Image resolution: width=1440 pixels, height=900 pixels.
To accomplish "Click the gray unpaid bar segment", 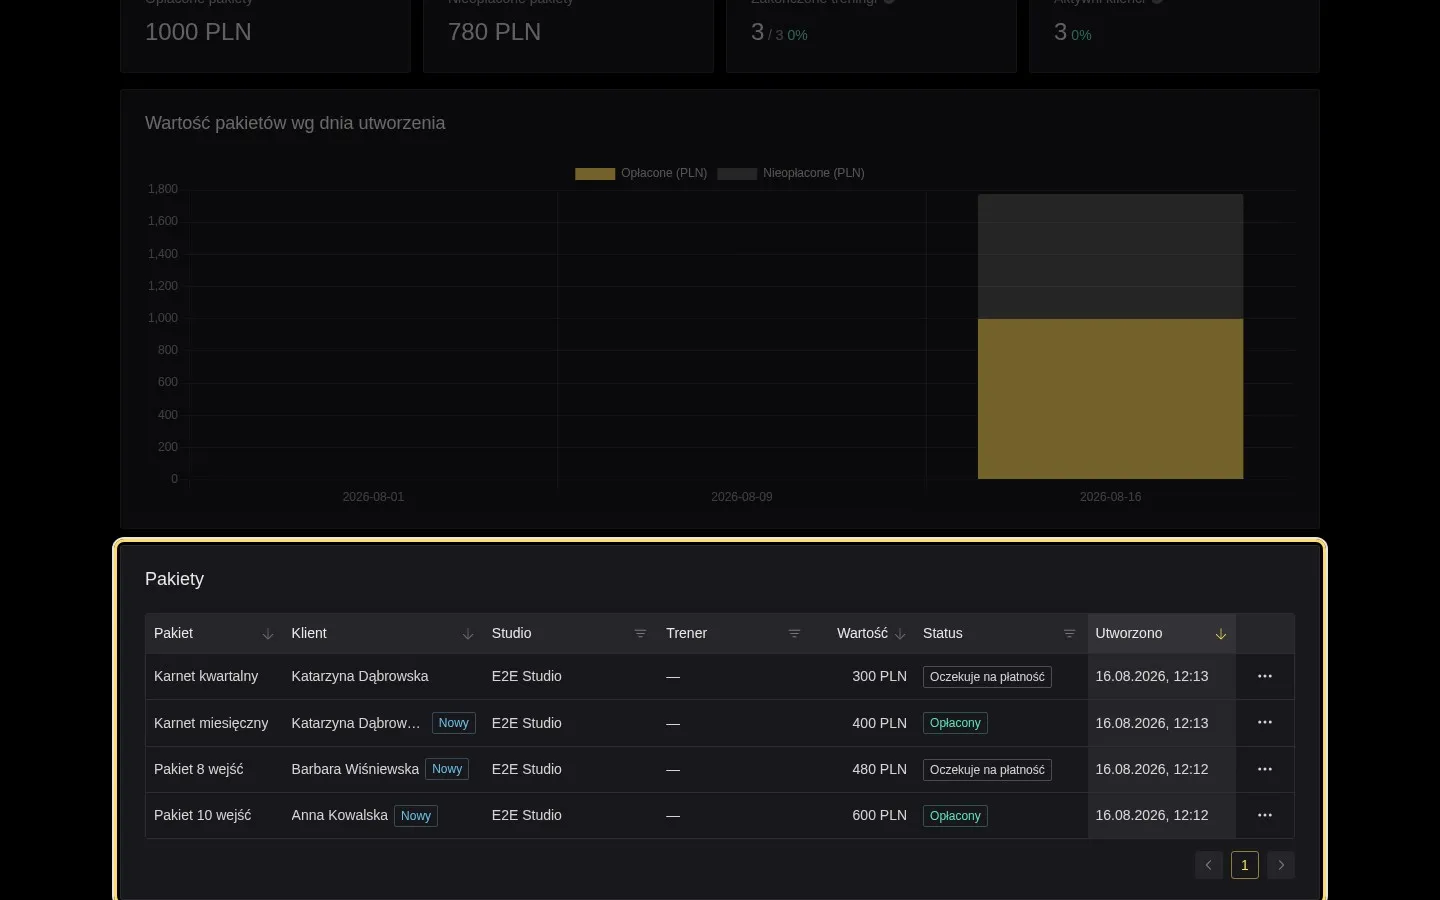I will pyautogui.click(x=1110, y=257).
